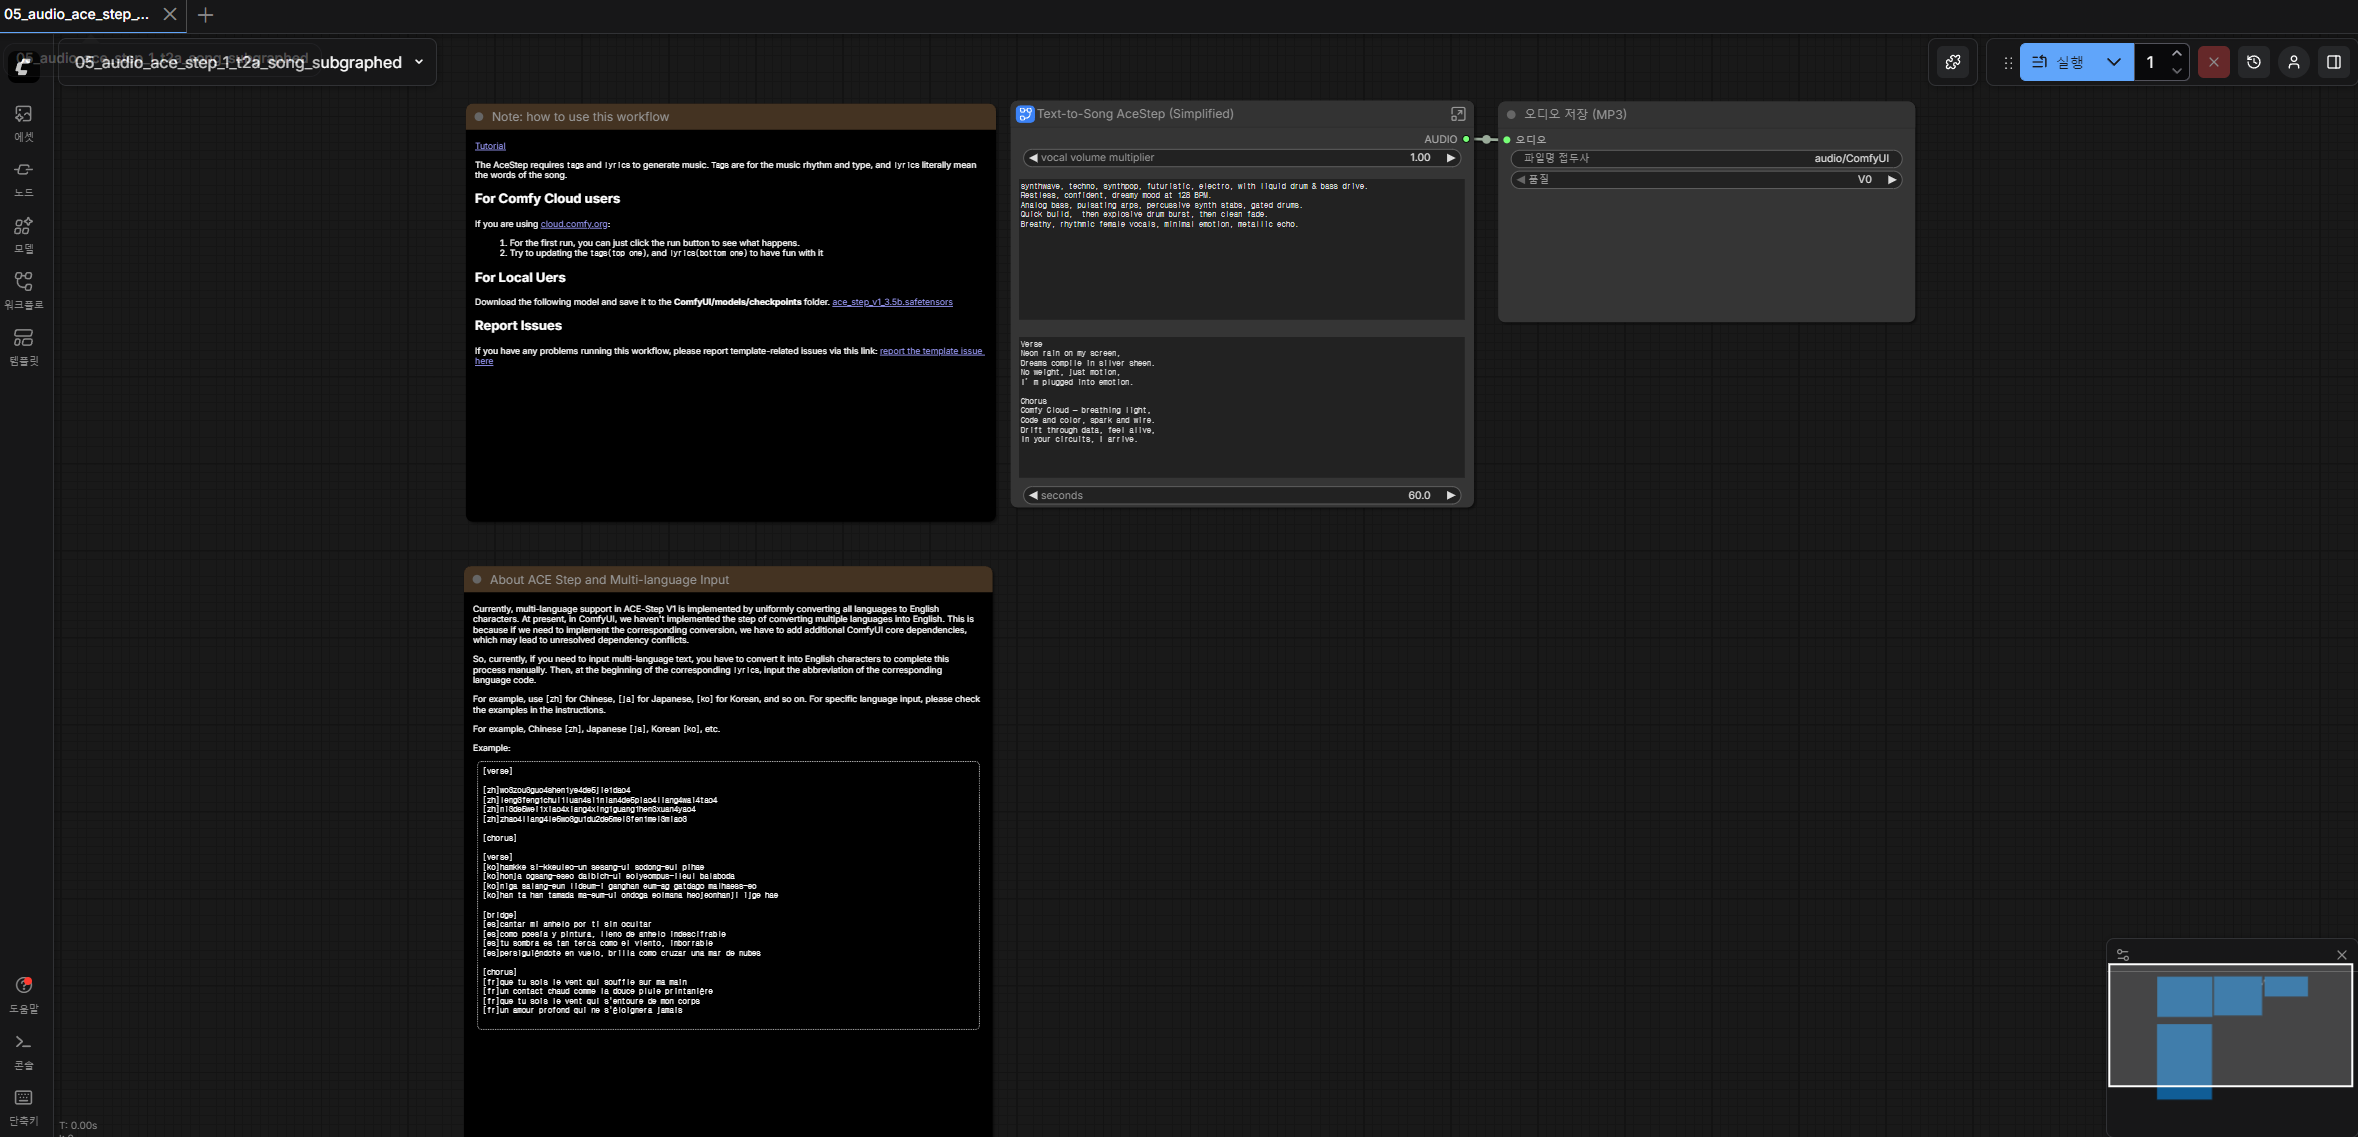Add a new workflow tab with plus
Image resolution: width=2358 pixels, height=1137 pixels.
(205, 15)
